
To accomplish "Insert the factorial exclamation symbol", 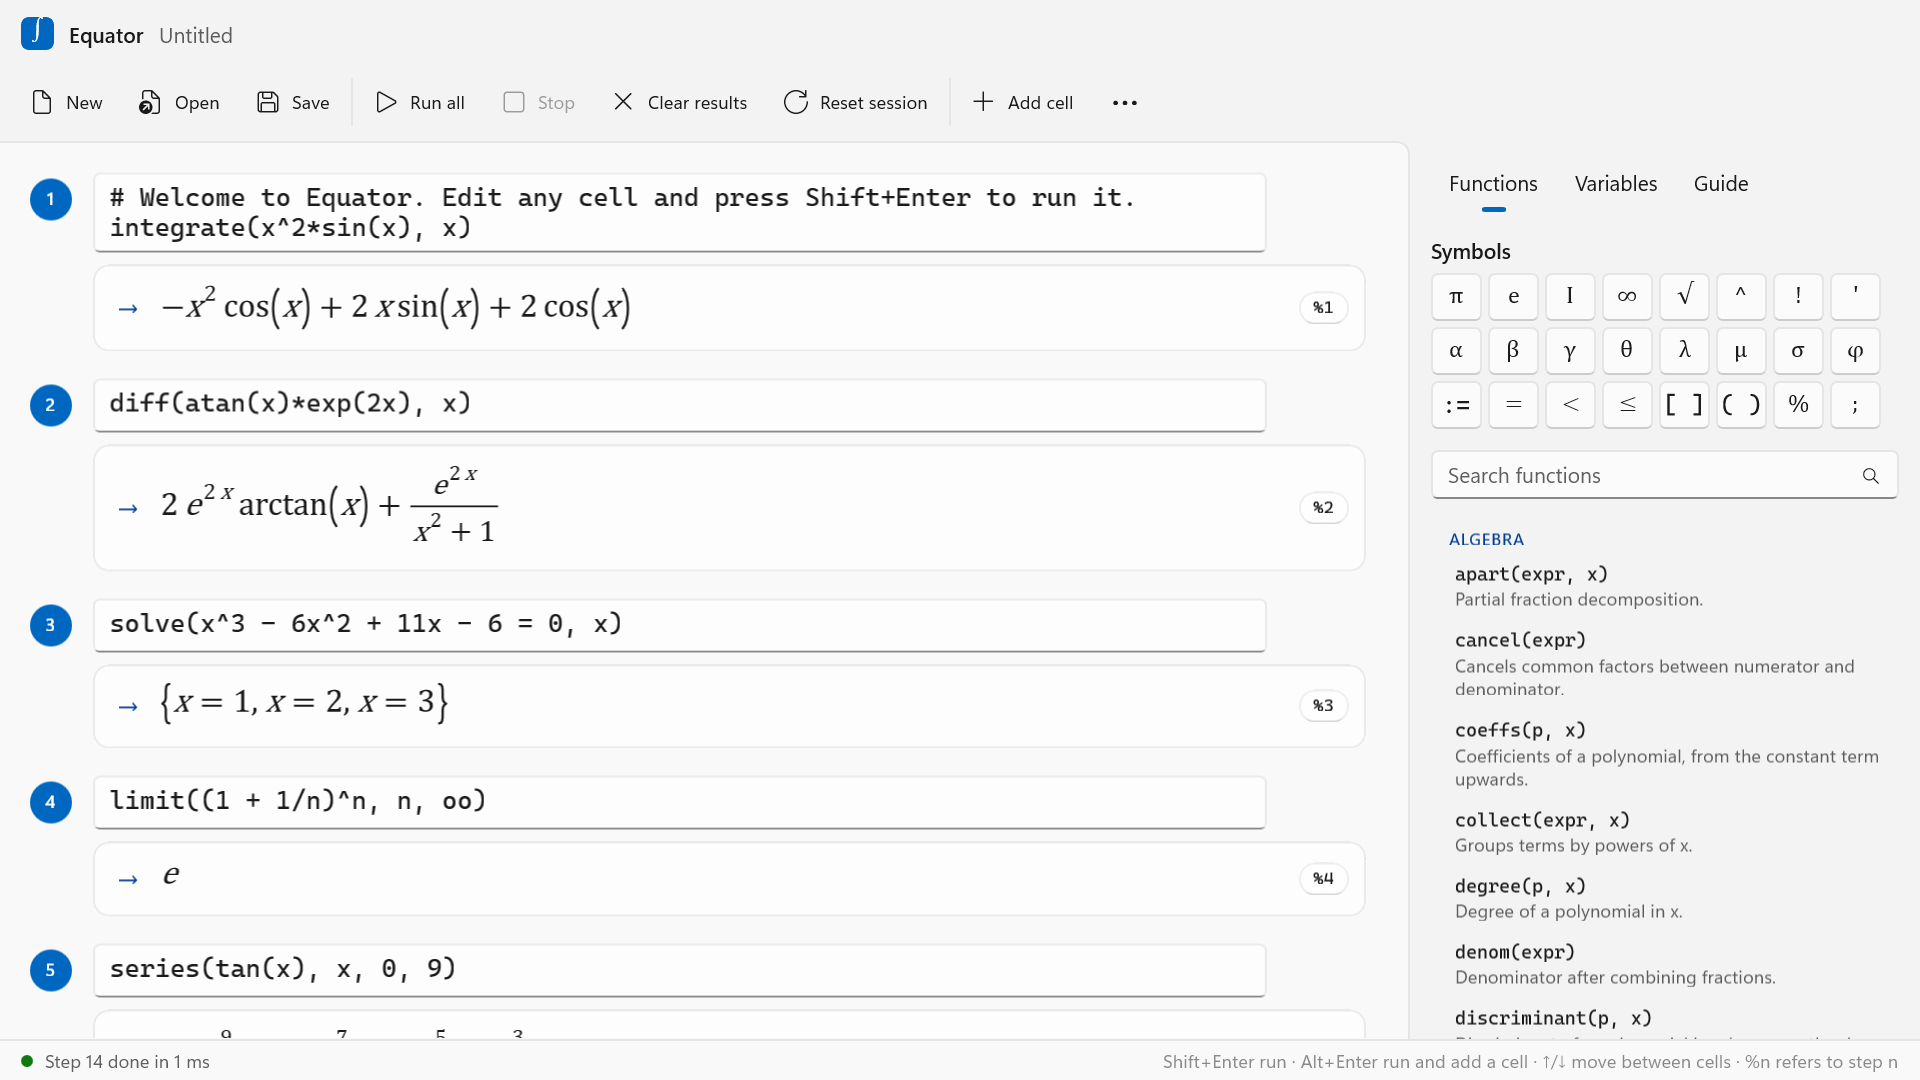I will 1798,296.
